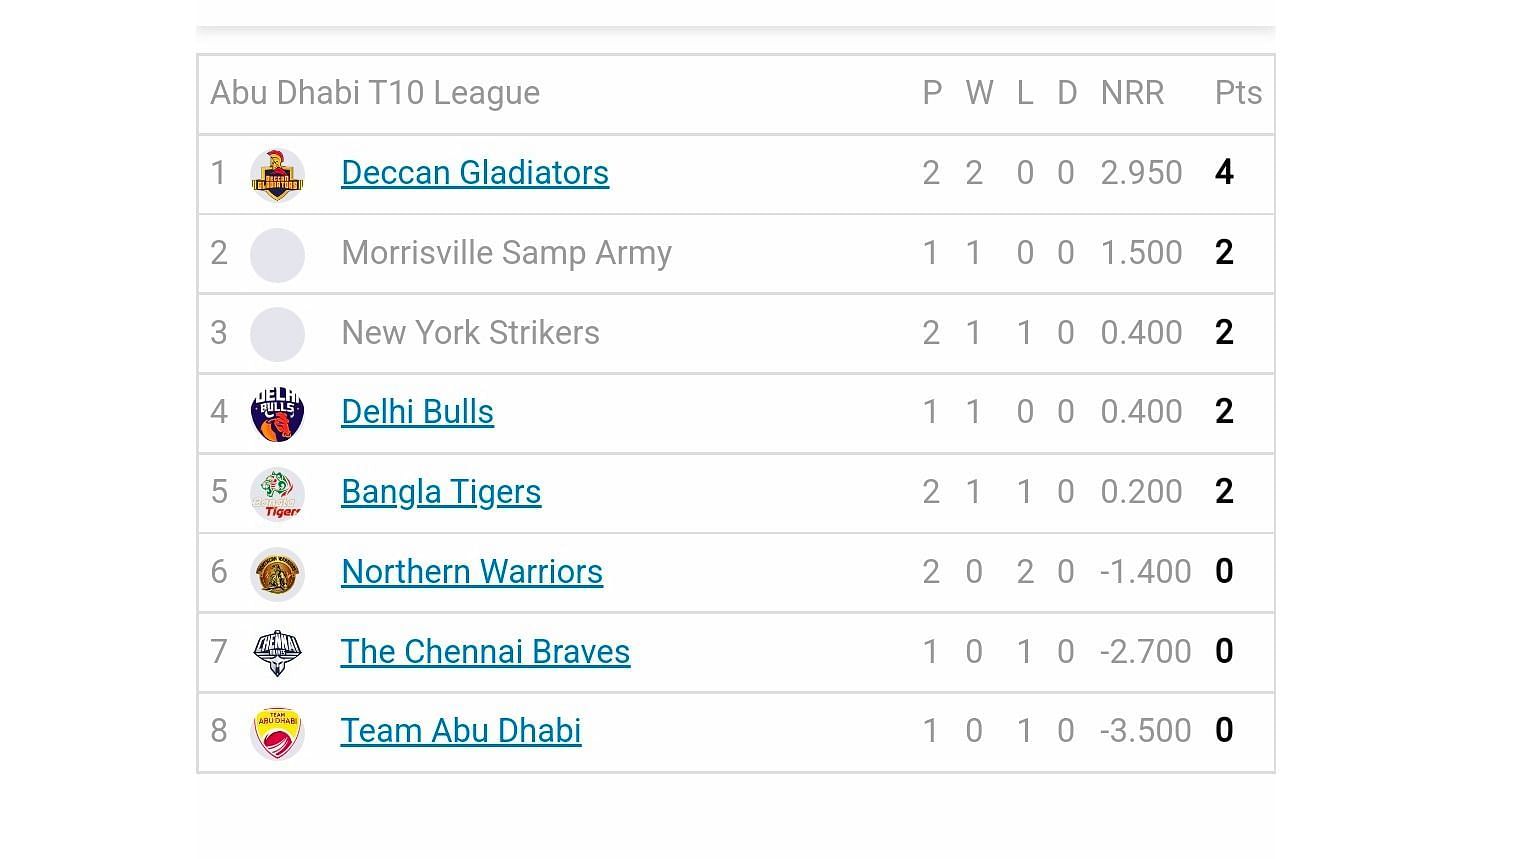The width and height of the screenshot is (1528, 859).
Task: Open the Northern Warriors link
Action: (472, 572)
